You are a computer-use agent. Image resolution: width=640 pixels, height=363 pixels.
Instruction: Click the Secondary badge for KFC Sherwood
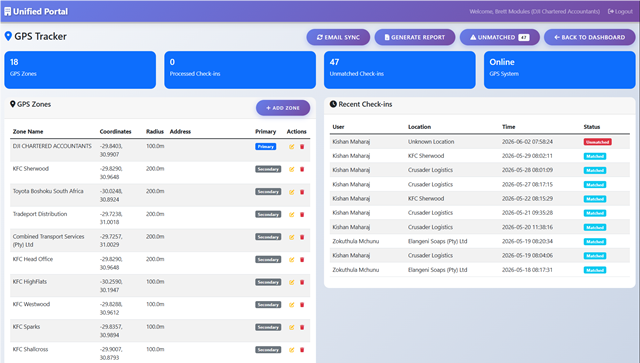268,169
